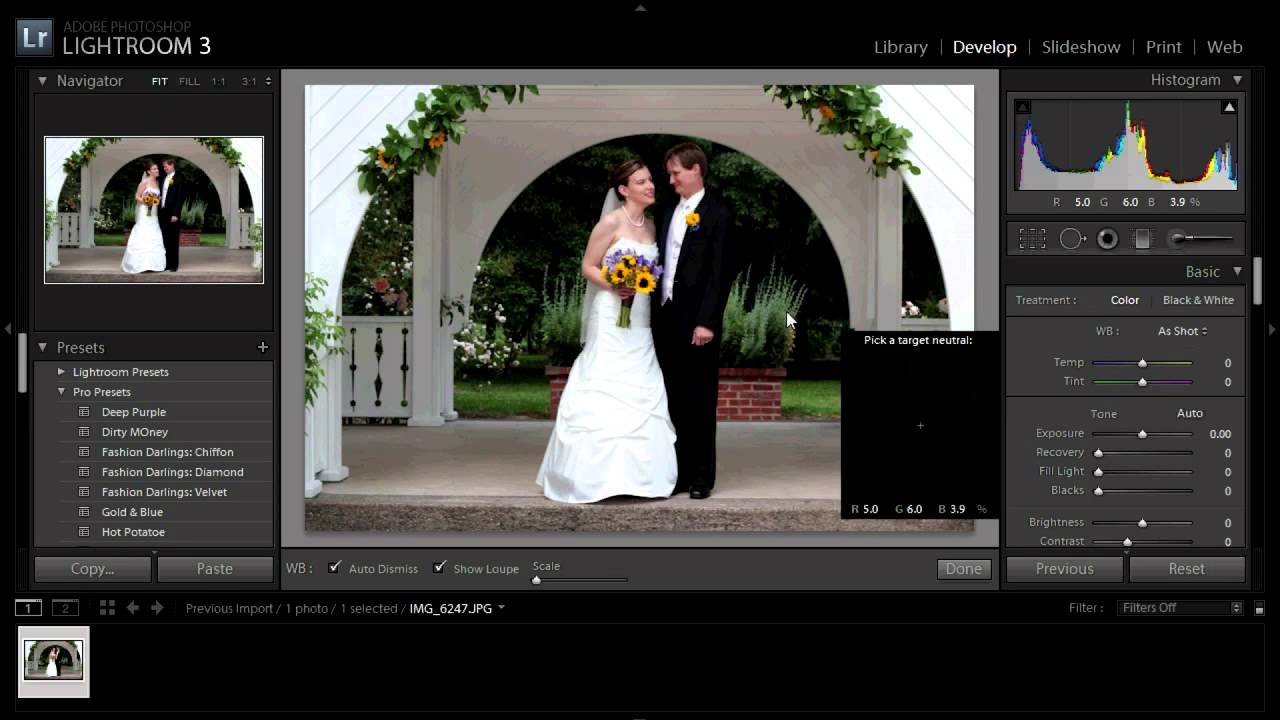The image size is (1280, 720).
Task: Open Navigator zoom level popup arrows
Action: point(267,81)
